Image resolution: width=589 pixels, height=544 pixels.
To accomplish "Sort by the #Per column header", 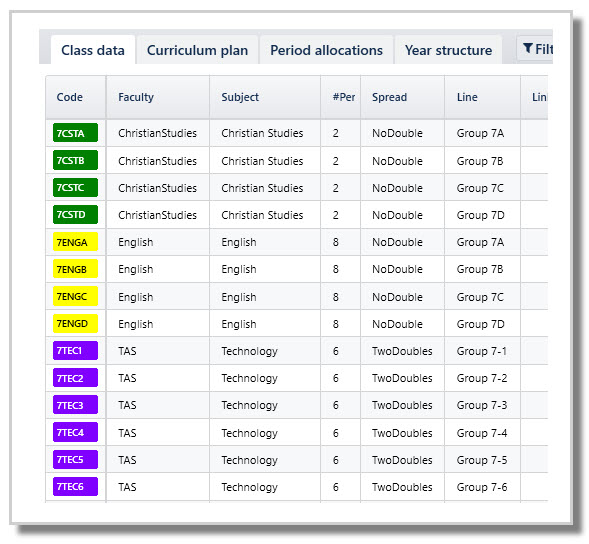I will pos(344,97).
